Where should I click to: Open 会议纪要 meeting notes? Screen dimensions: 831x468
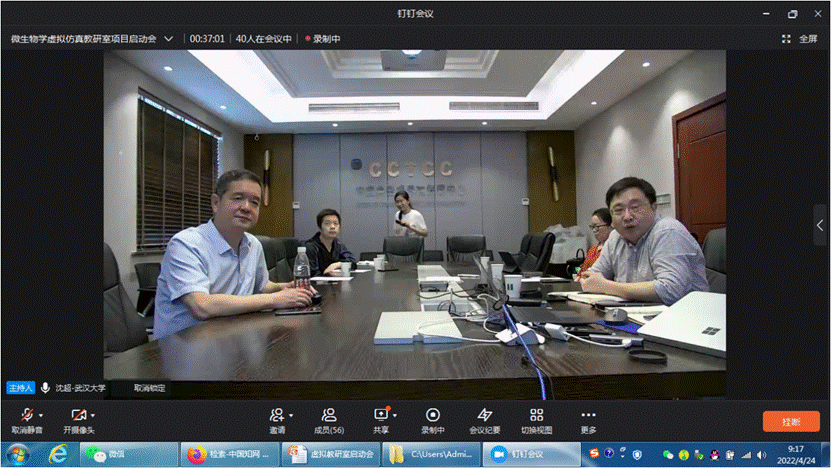coord(484,415)
